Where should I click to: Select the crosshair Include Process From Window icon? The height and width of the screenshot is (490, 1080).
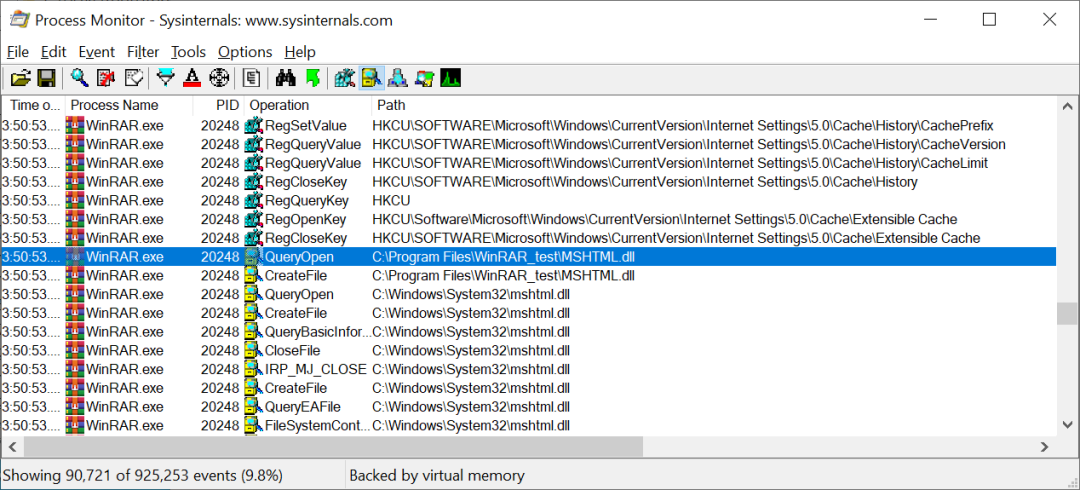coord(218,79)
